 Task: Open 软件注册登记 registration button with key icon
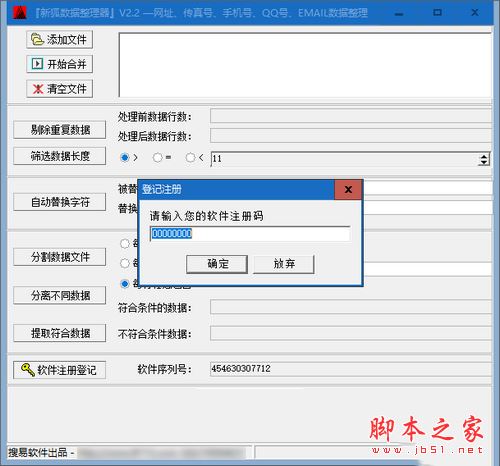click(x=60, y=370)
